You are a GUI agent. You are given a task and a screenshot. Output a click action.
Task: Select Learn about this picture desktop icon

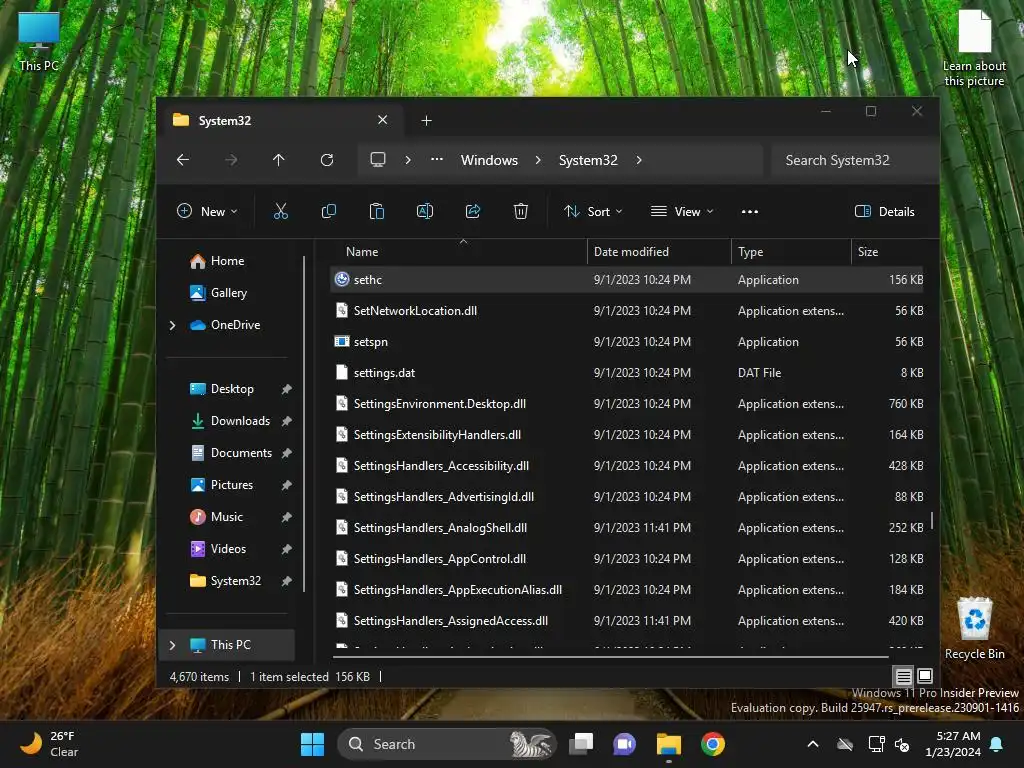[x=974, y=48]
